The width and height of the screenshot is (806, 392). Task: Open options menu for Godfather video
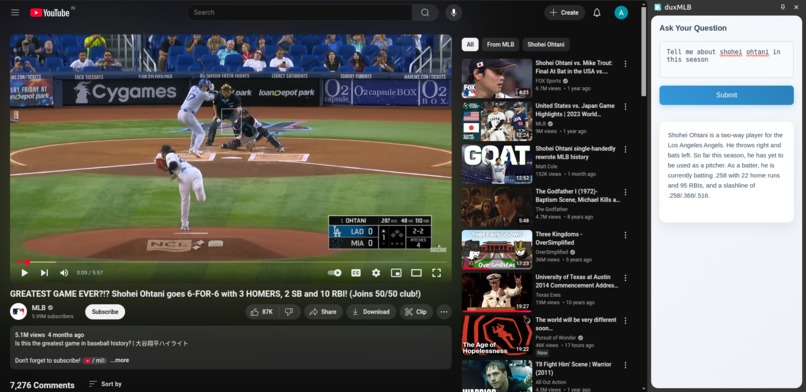tap(626, 192)
